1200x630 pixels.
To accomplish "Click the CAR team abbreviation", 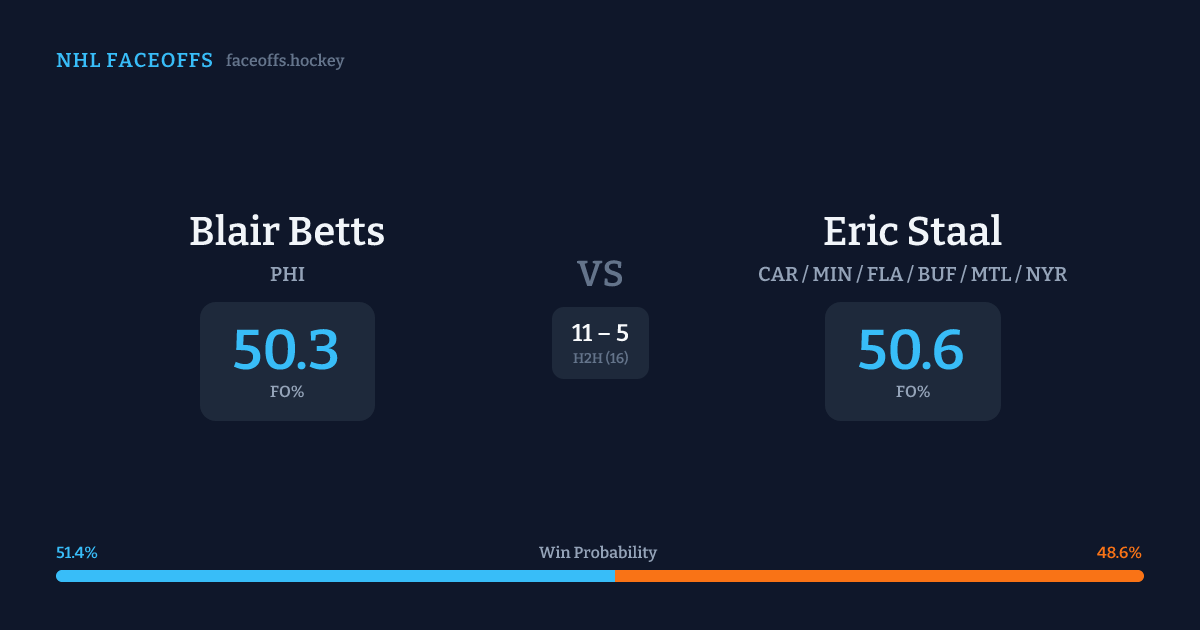I will tap(777, 274).
